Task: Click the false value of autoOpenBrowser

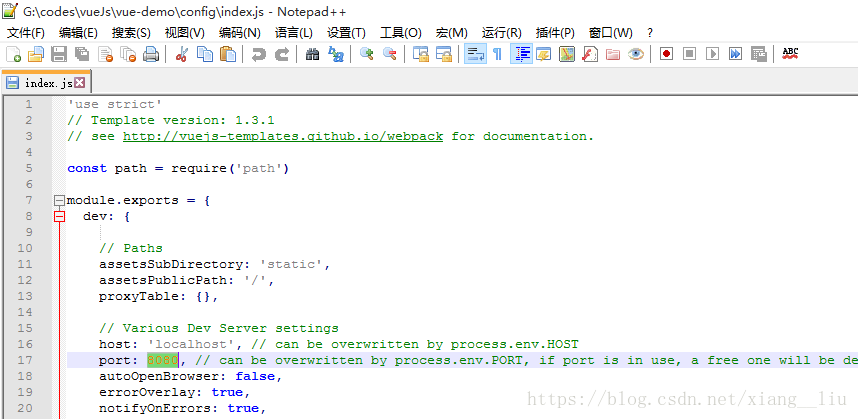Action: 254,376
